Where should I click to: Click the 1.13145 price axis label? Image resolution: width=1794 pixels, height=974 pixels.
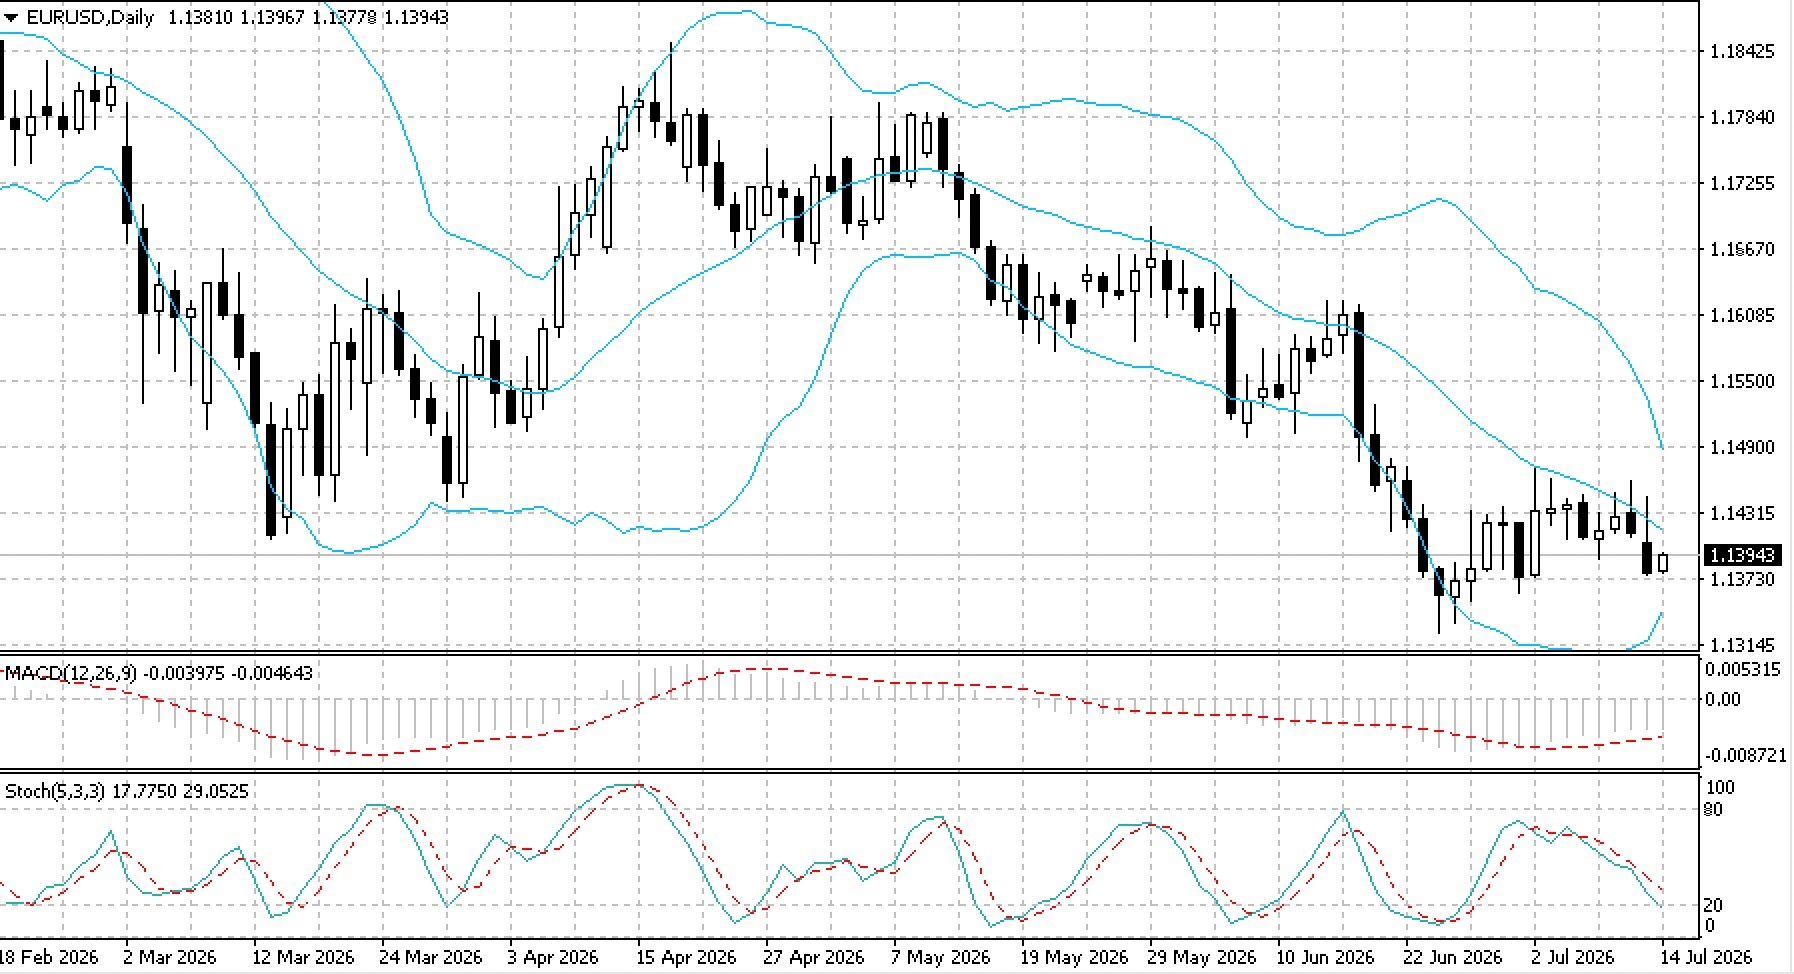click(x=1743, y=645)
